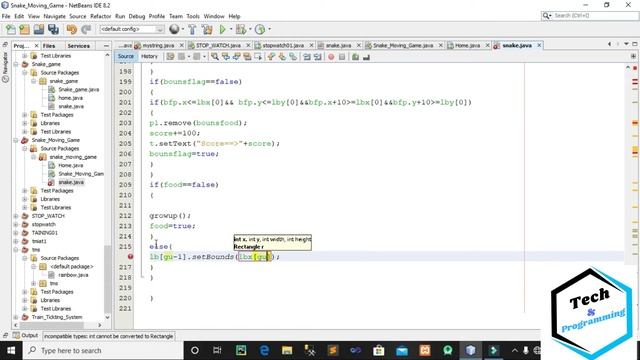Switch to the Files tab
Viewport: 640px width, 360px height.
pos(49,46)
